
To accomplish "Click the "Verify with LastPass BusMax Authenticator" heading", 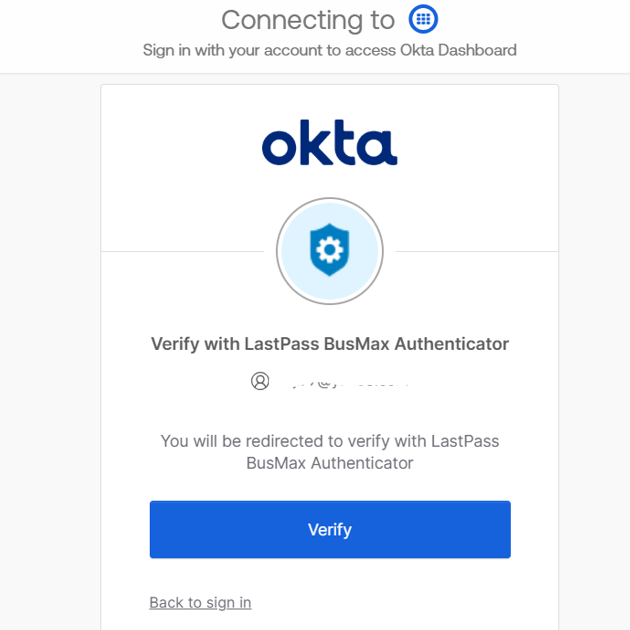I will [329, 344].
